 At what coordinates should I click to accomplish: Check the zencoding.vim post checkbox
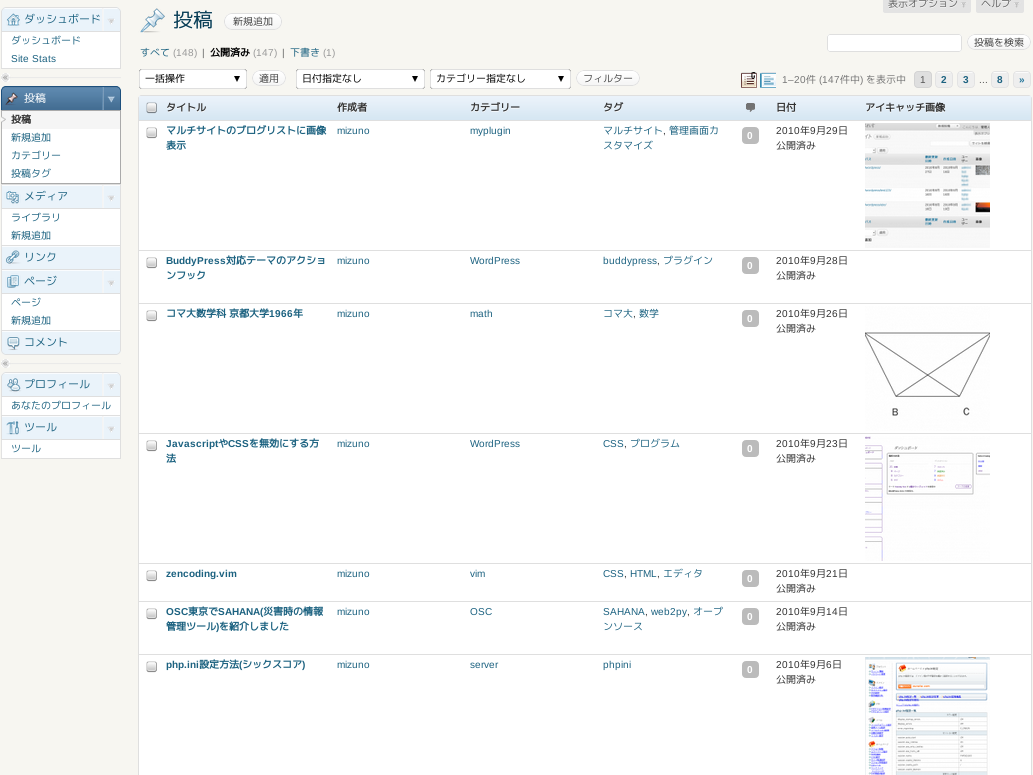(x=152, y=575)
